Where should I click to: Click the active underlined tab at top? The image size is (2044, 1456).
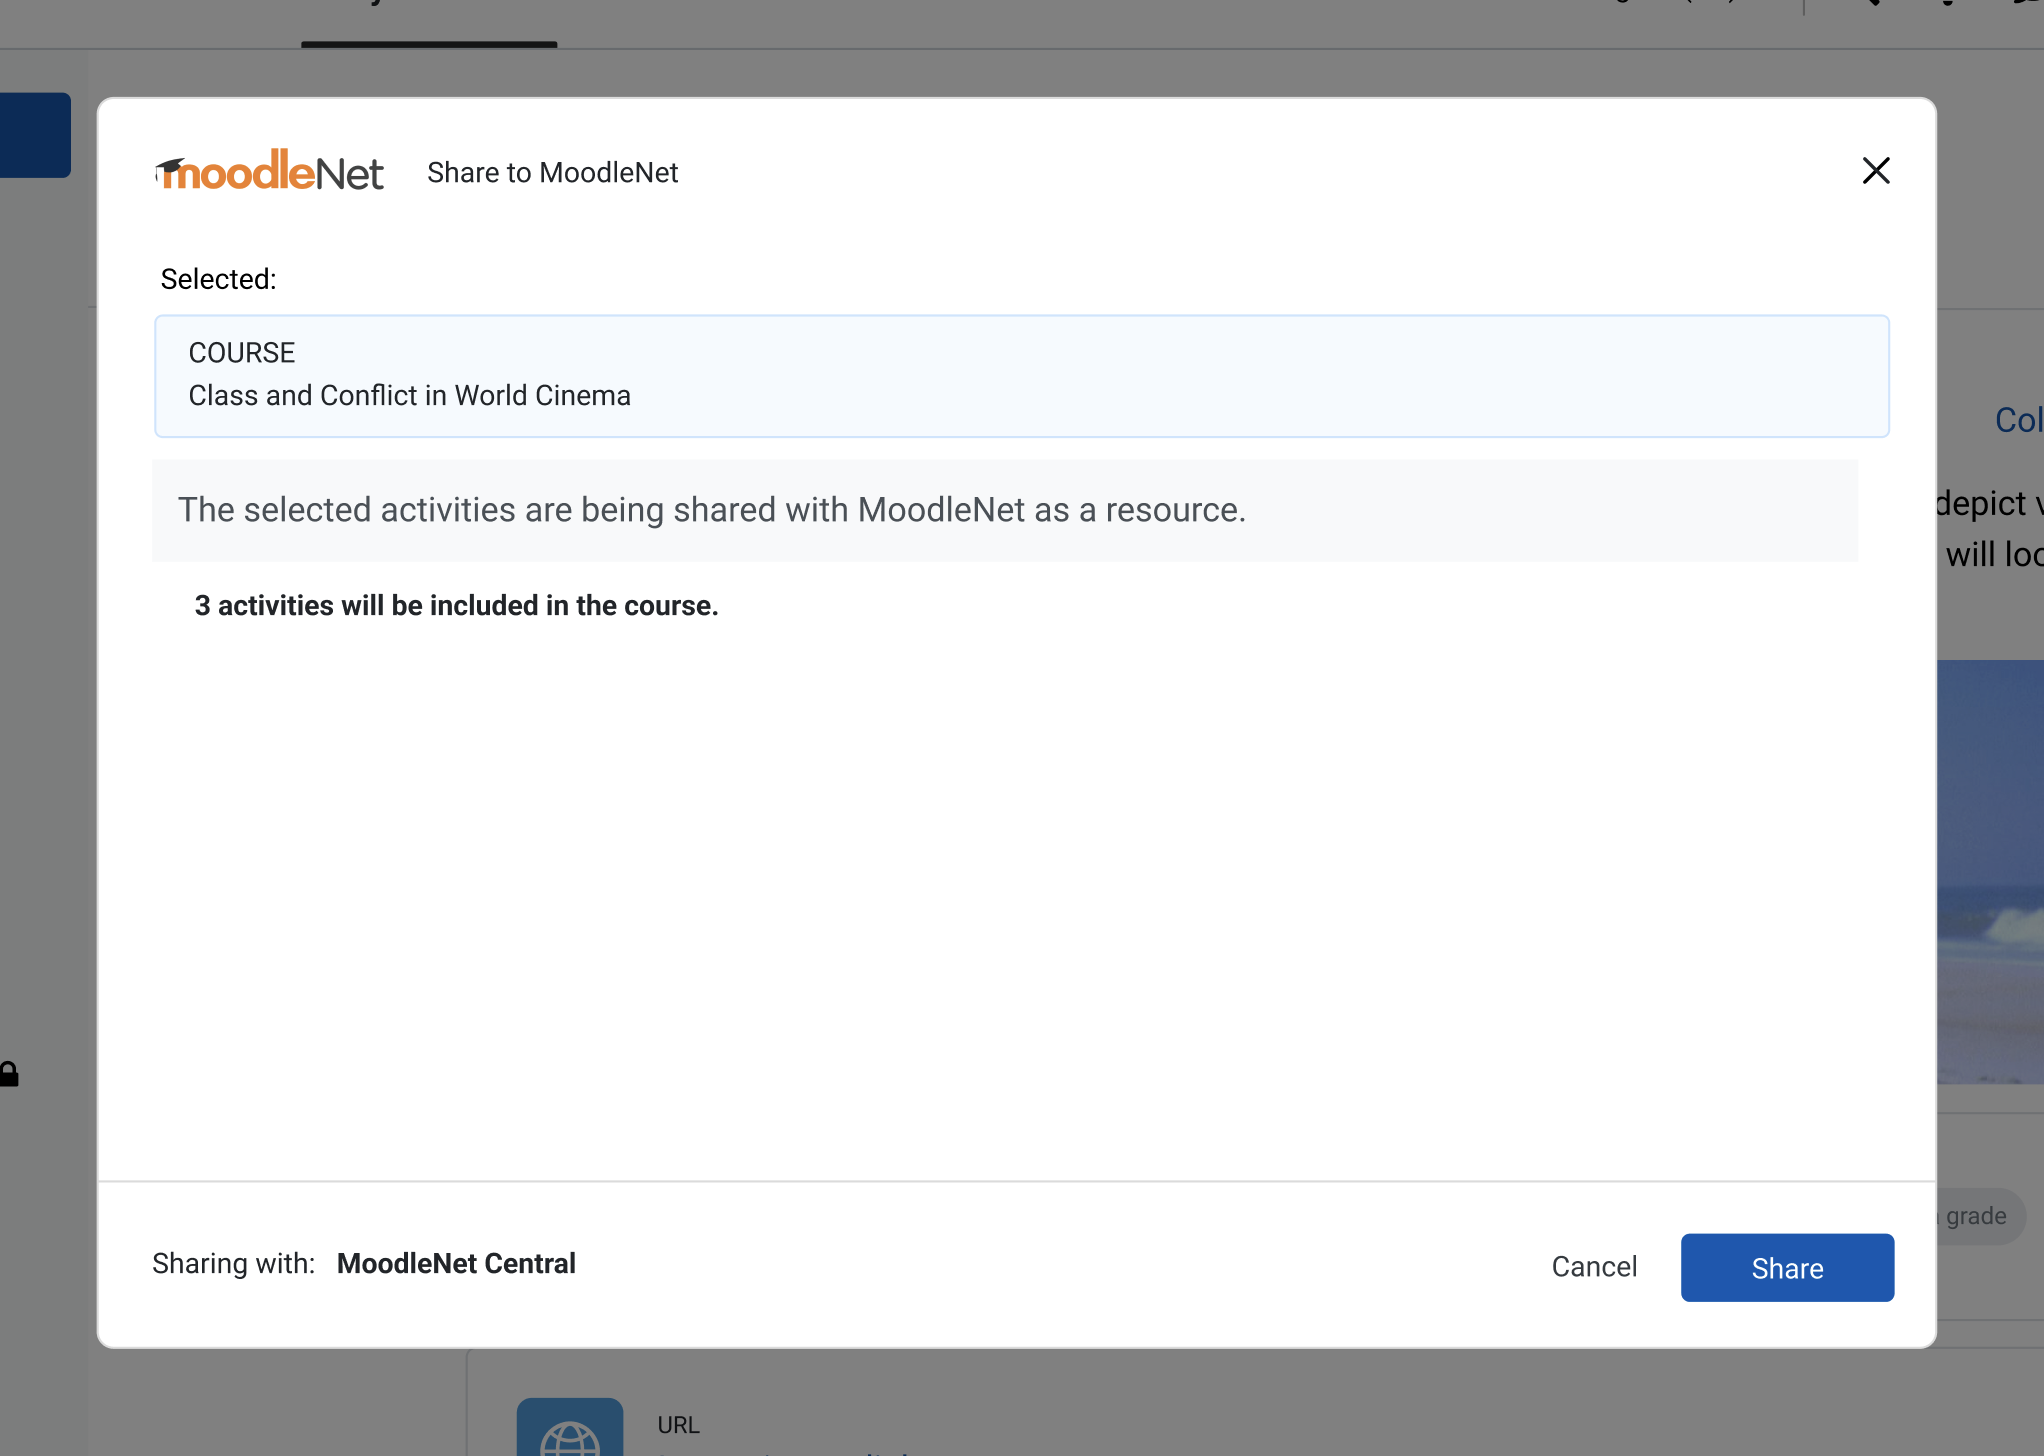coord(429,22)
